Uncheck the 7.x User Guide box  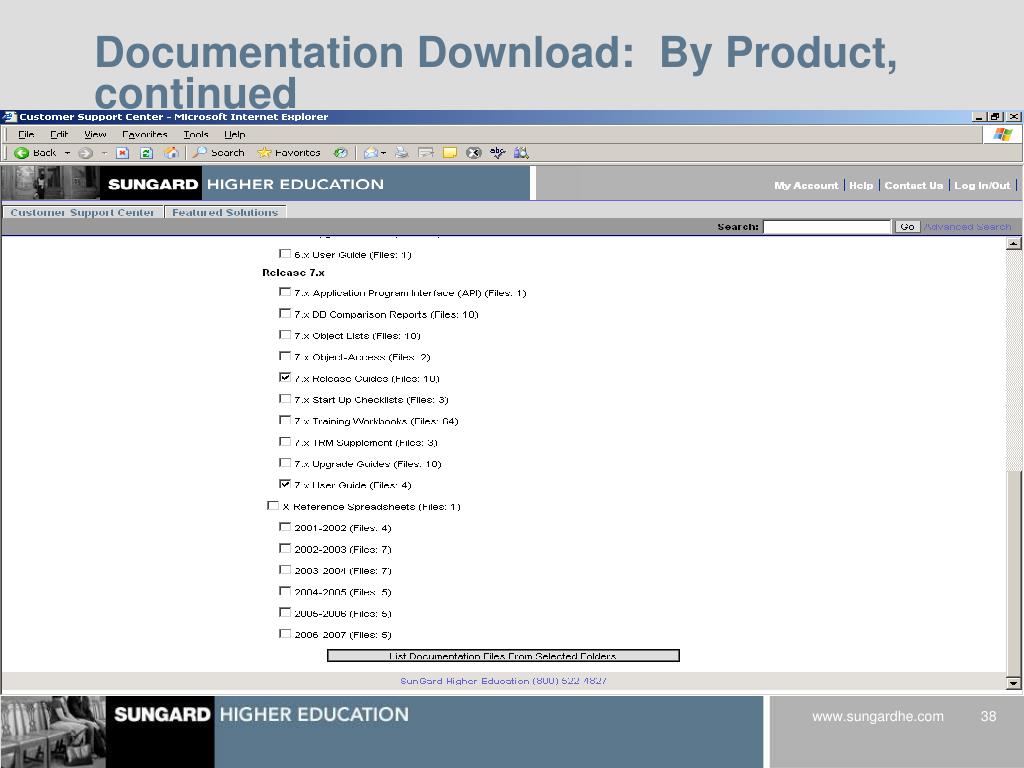(285, 484)
